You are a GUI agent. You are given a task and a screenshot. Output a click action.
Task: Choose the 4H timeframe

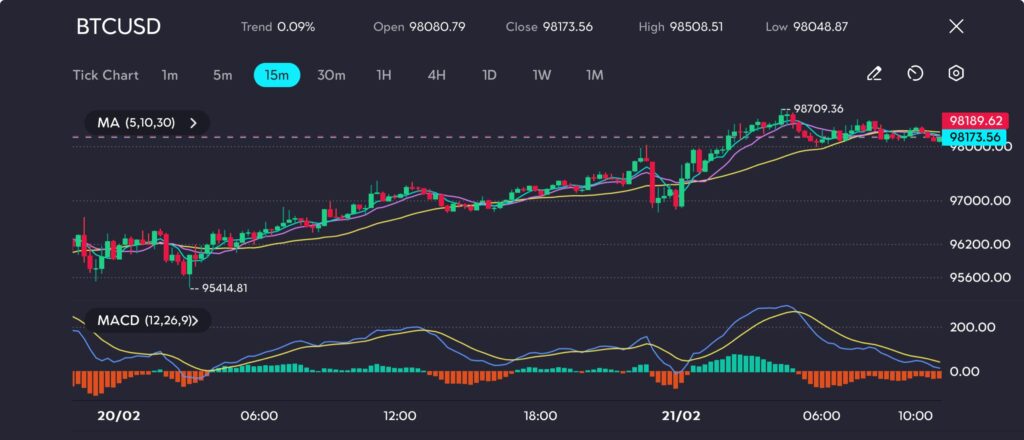click(436, 75)
